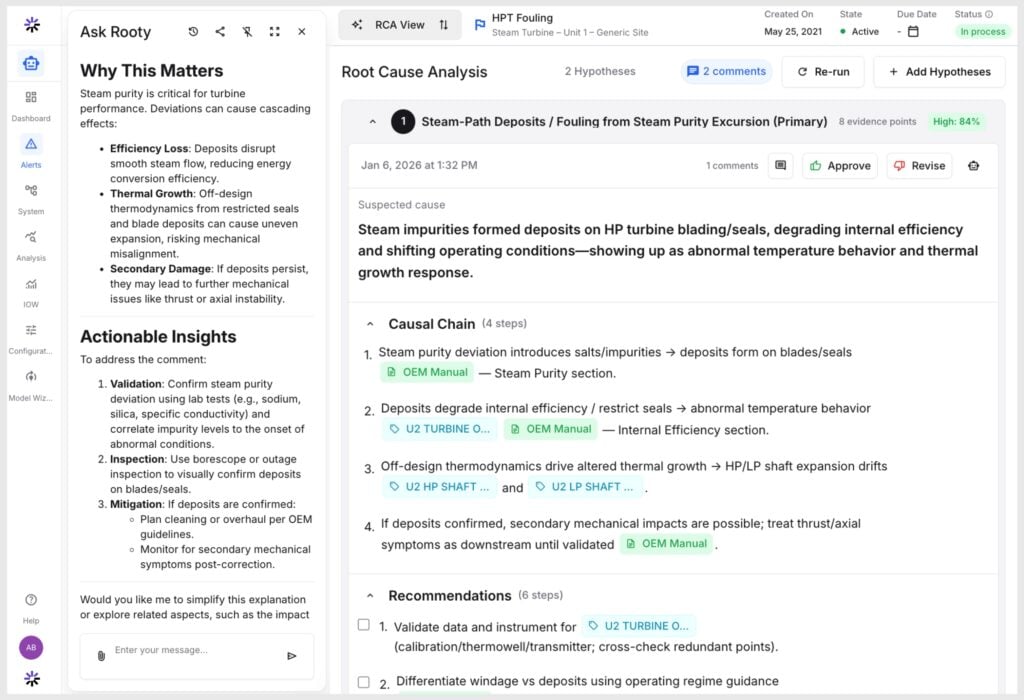Click the HPT Fouling title
This screenshot has height=700, width=1024.
point(522,18)
